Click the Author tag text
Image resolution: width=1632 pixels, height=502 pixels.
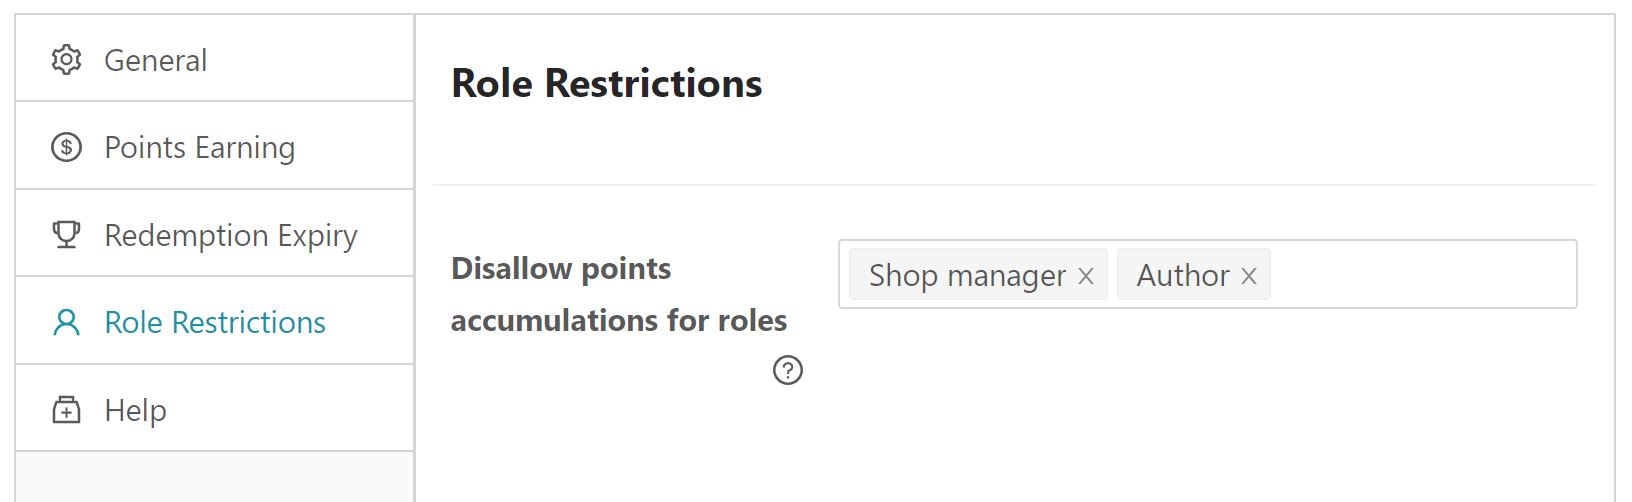[x=1183, y=276]
